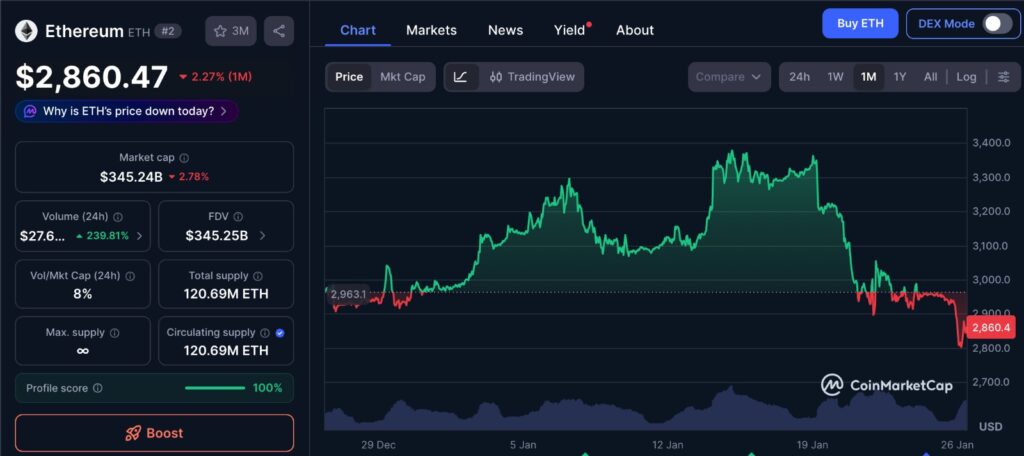Click the red 2,860.4 price label

click(x=991, y=327)
